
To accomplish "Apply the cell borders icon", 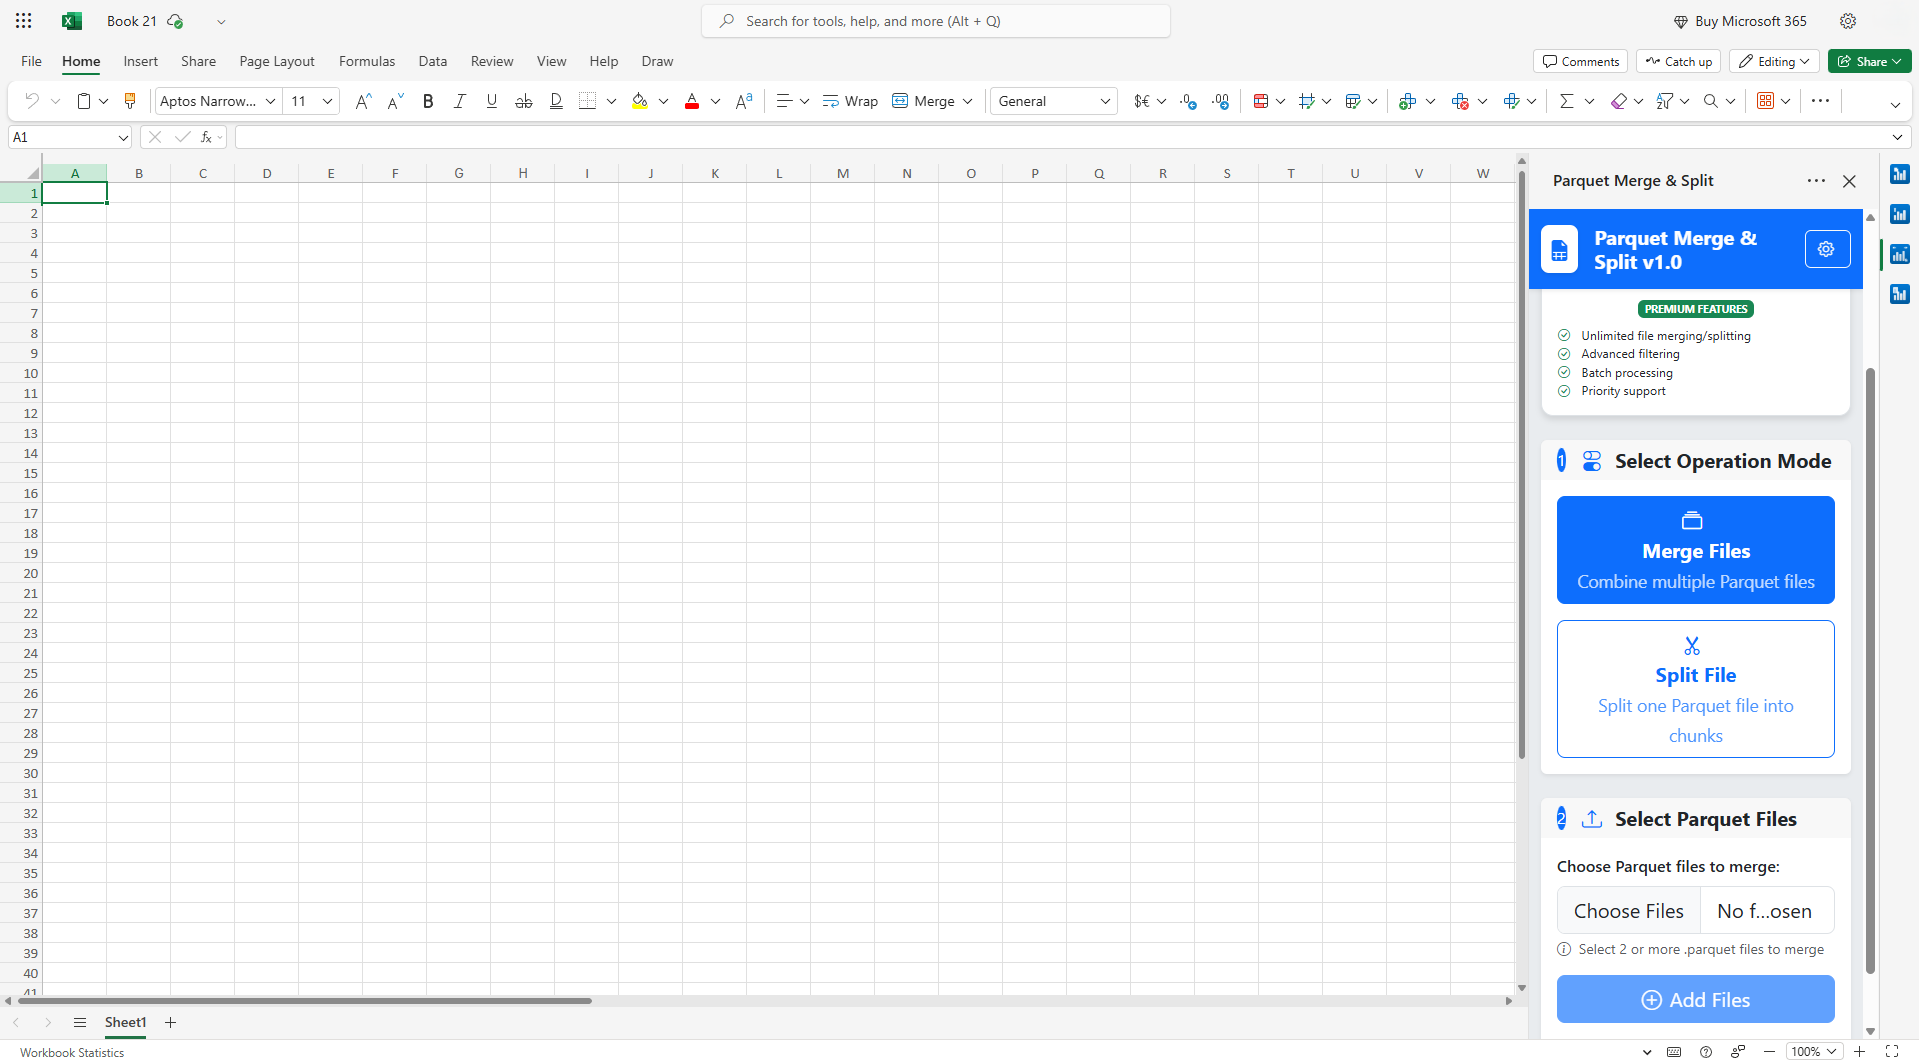I will coord(588,101).
